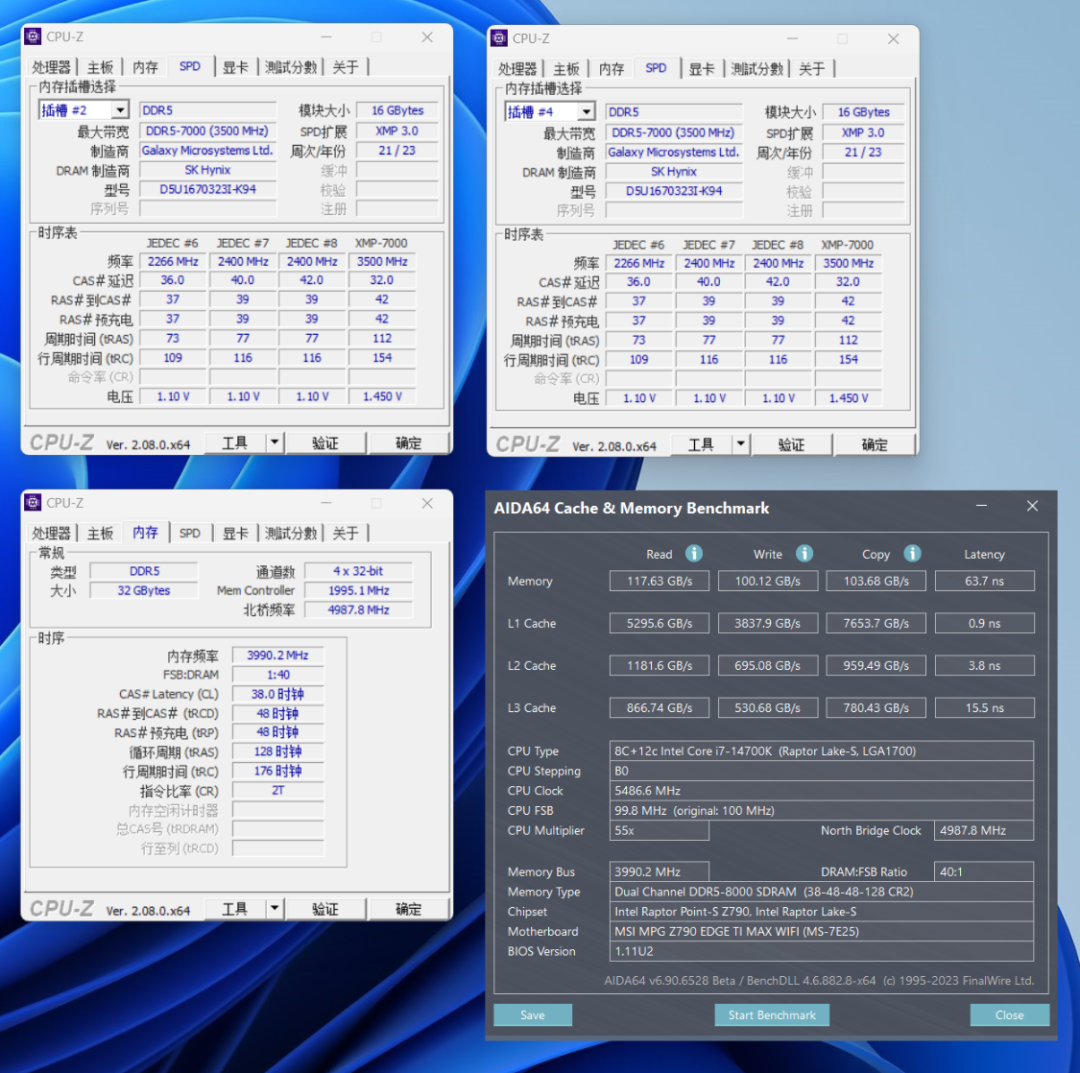The image size is (1080, 1073).
Task: Switch to 处理器 tab in slot #2 window
Action: (x=51, y=67)
